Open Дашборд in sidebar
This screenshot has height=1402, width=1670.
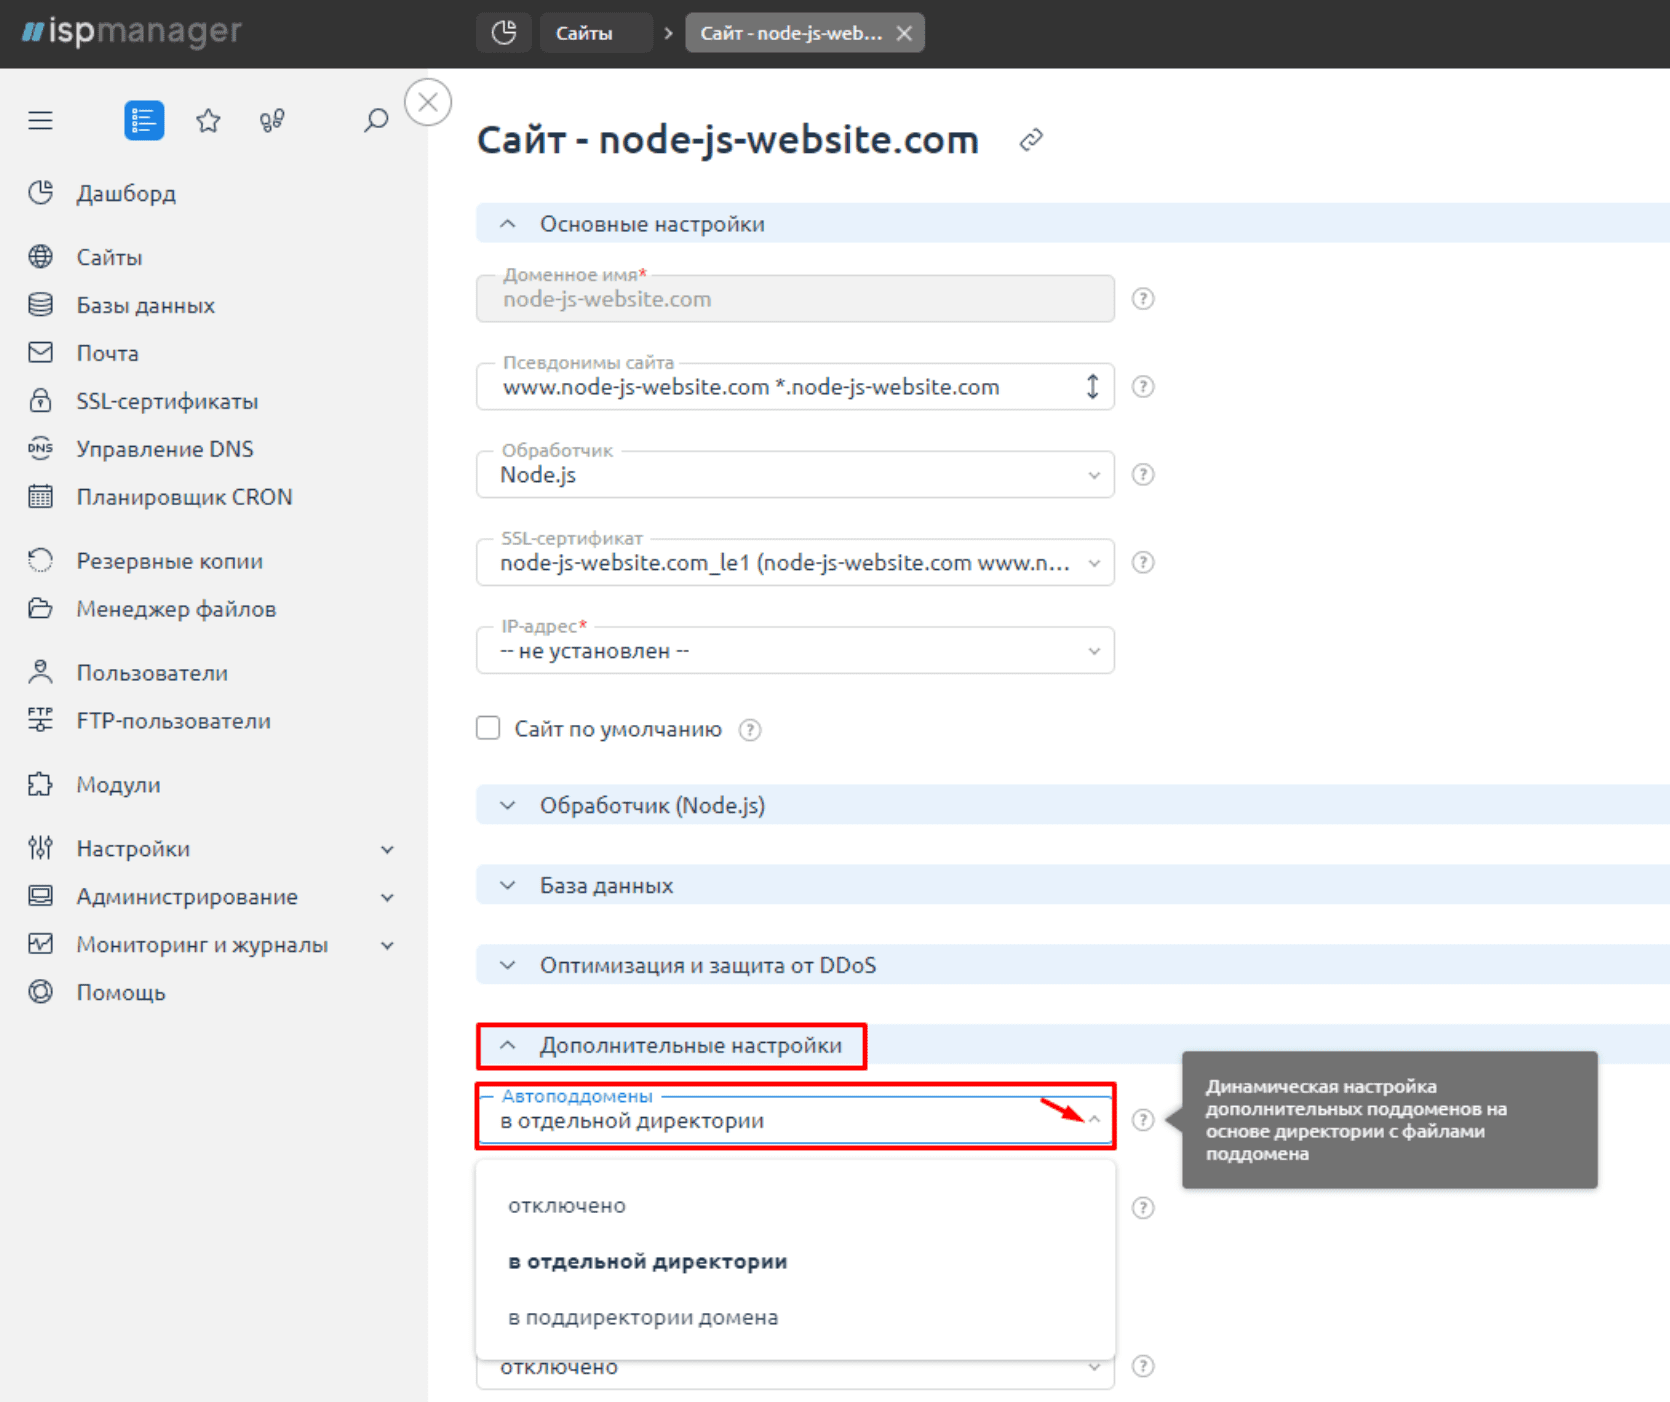pyautogui.click(x=126, y=193)
